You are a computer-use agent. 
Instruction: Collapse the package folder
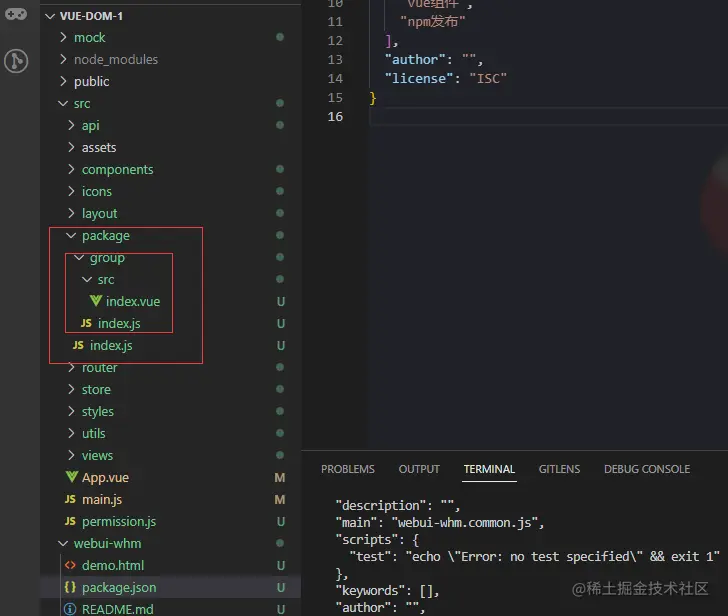(71, 235)
